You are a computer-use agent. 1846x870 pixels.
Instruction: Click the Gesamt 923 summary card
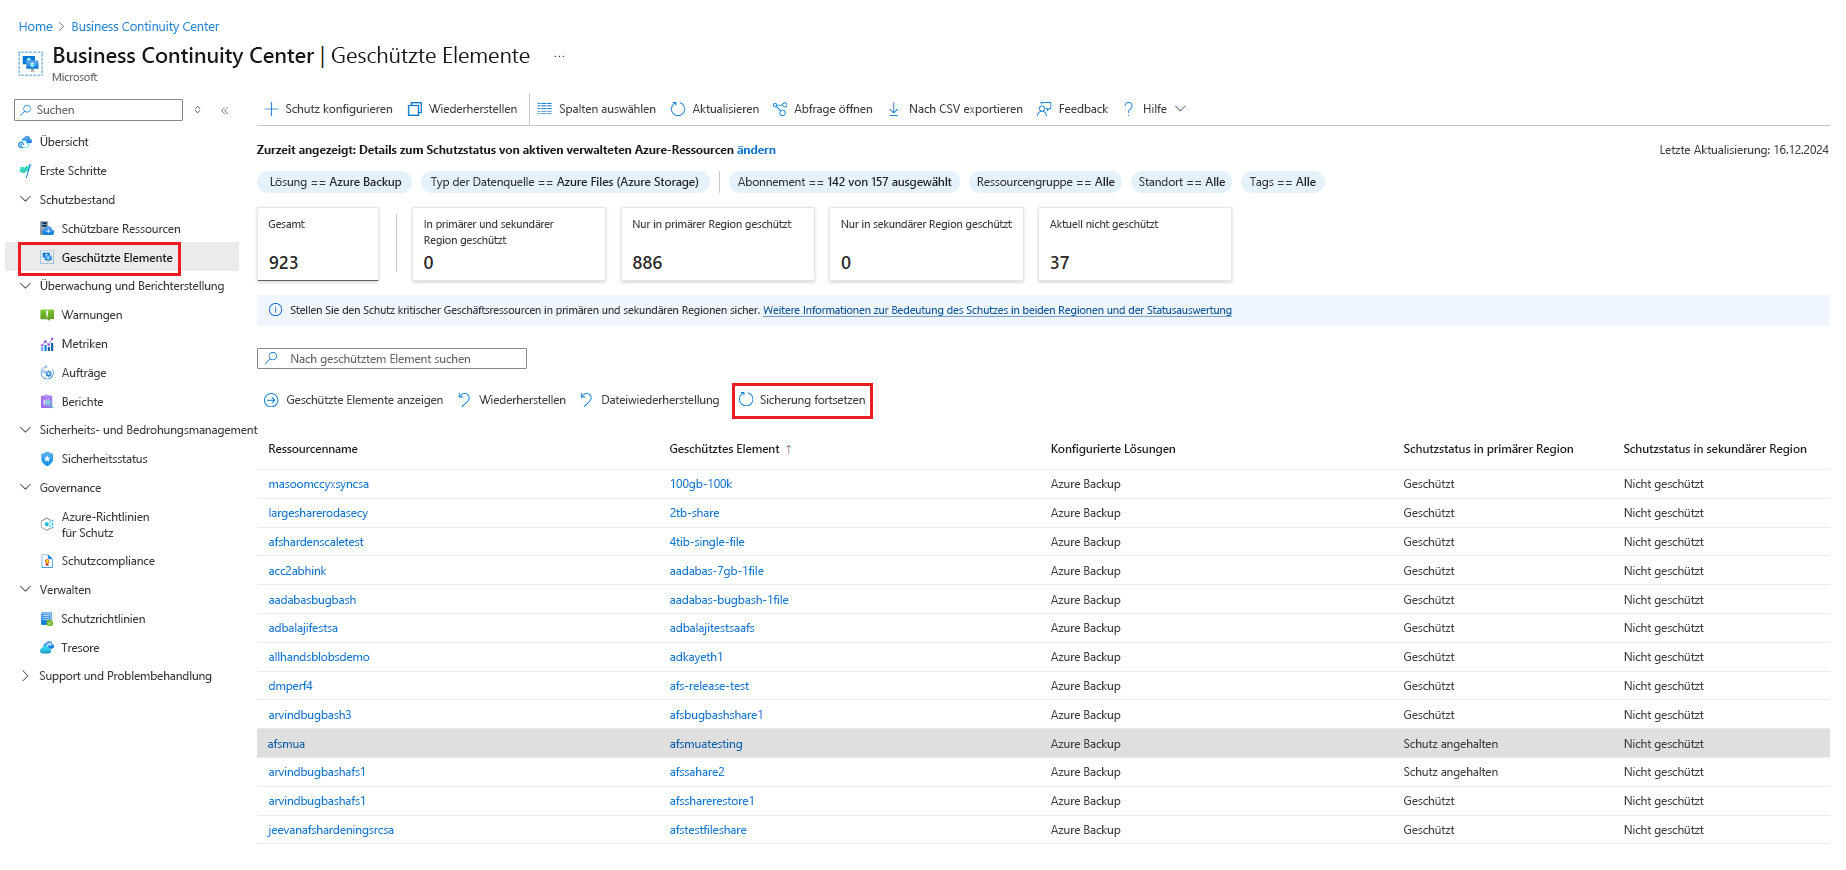coord(318,244)
